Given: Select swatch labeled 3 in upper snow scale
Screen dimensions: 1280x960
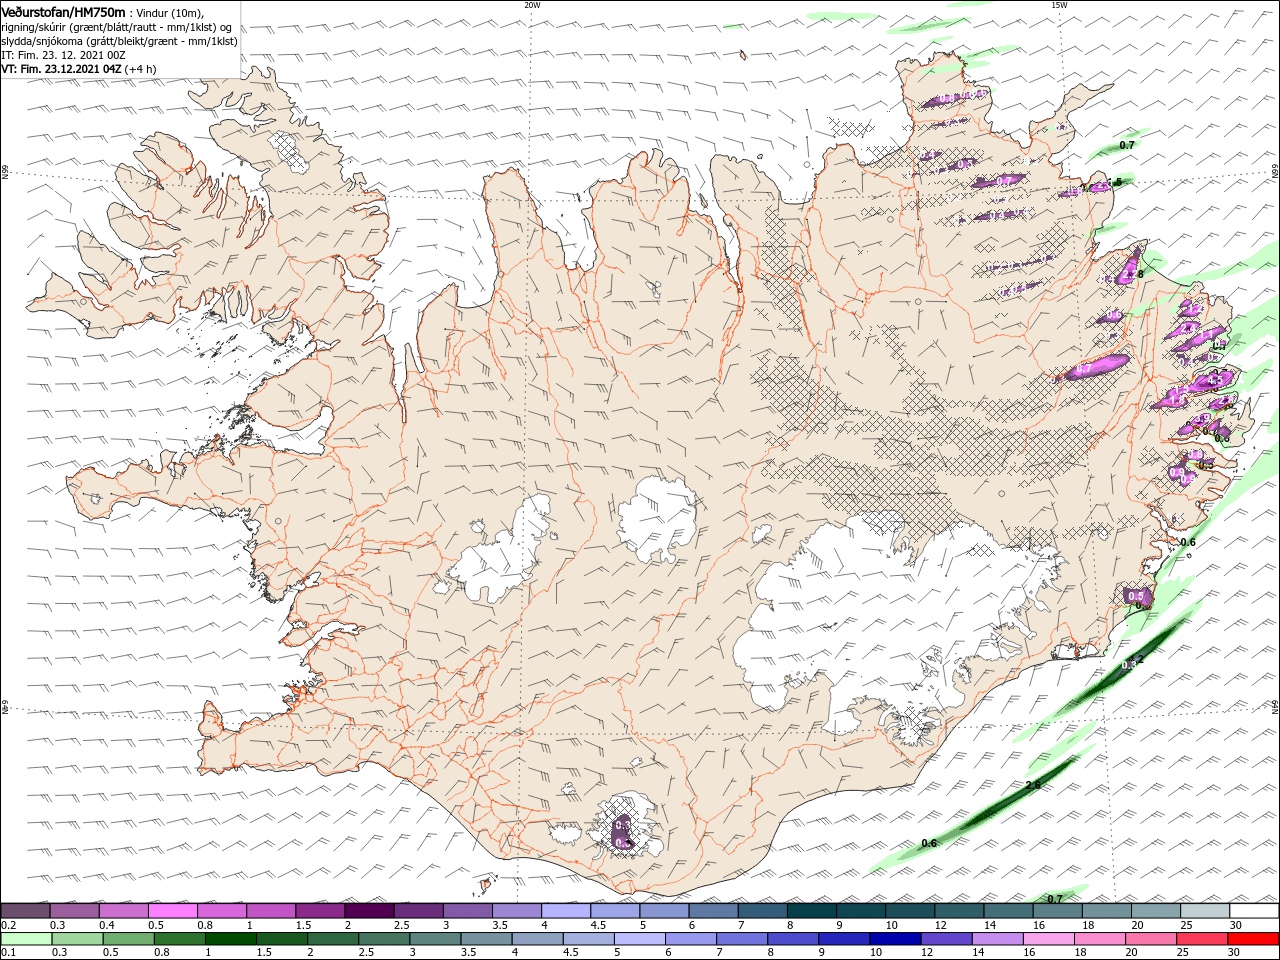Looking at the screenshot, I should click(x=467, y=911).
